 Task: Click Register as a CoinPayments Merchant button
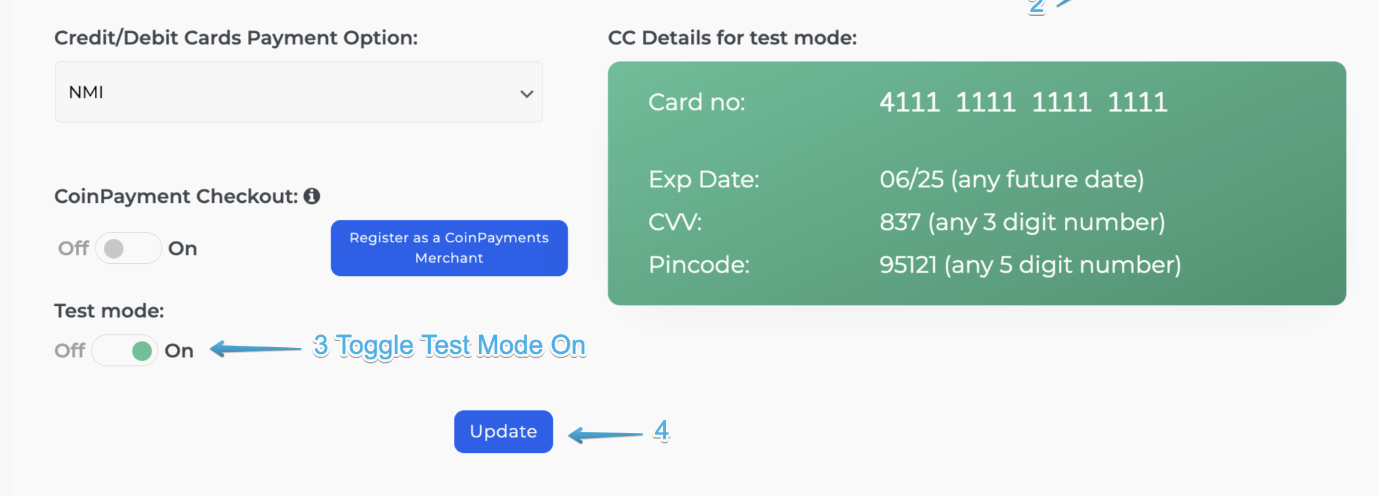pos(449,248)
